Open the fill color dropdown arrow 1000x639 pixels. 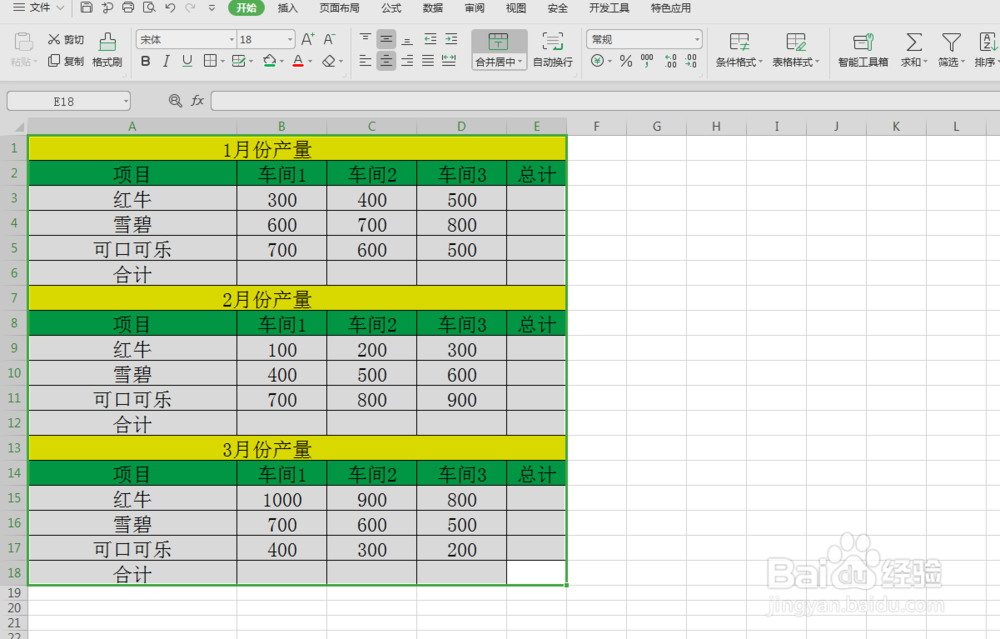[282, 62]
